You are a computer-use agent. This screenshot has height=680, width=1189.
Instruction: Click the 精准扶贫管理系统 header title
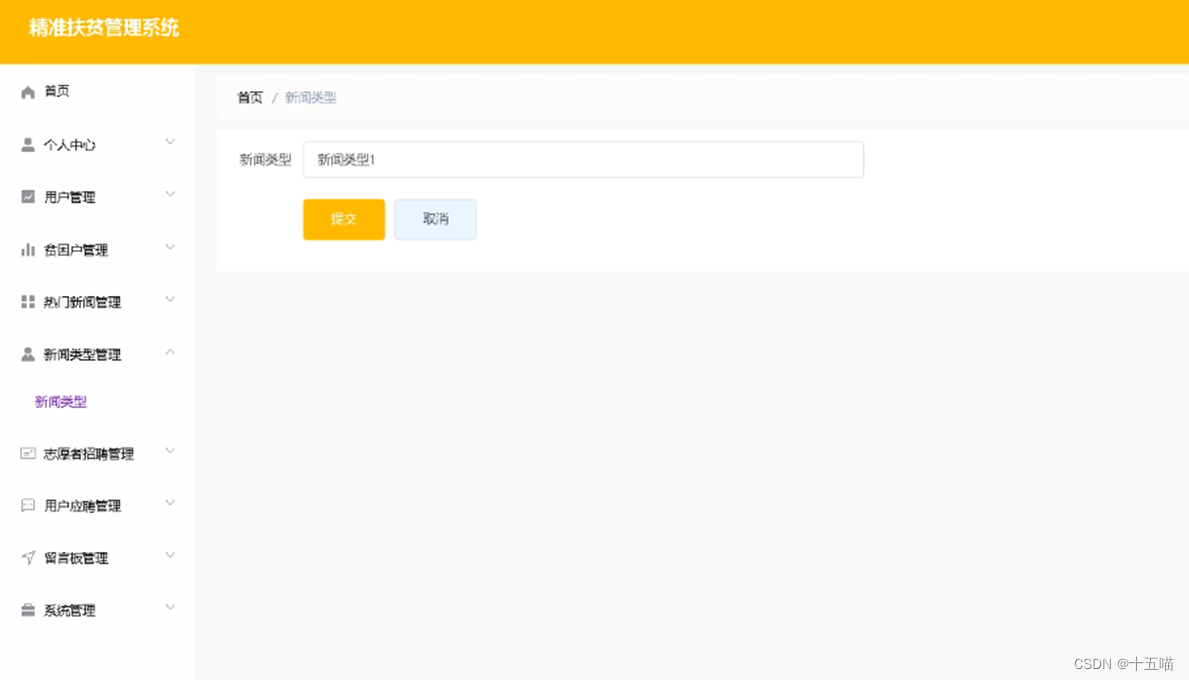point(104,28)
